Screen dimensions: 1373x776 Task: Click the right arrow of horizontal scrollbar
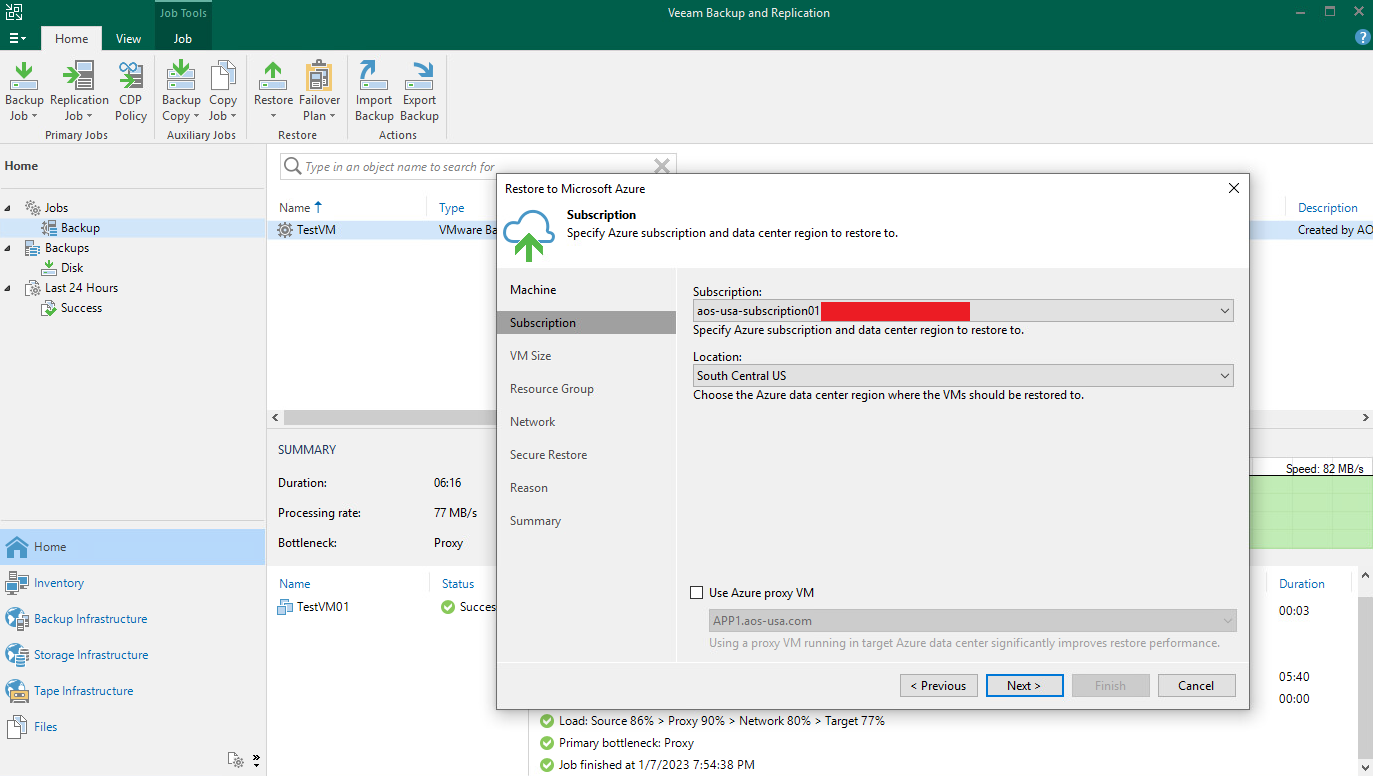(x=1366, y=417)
